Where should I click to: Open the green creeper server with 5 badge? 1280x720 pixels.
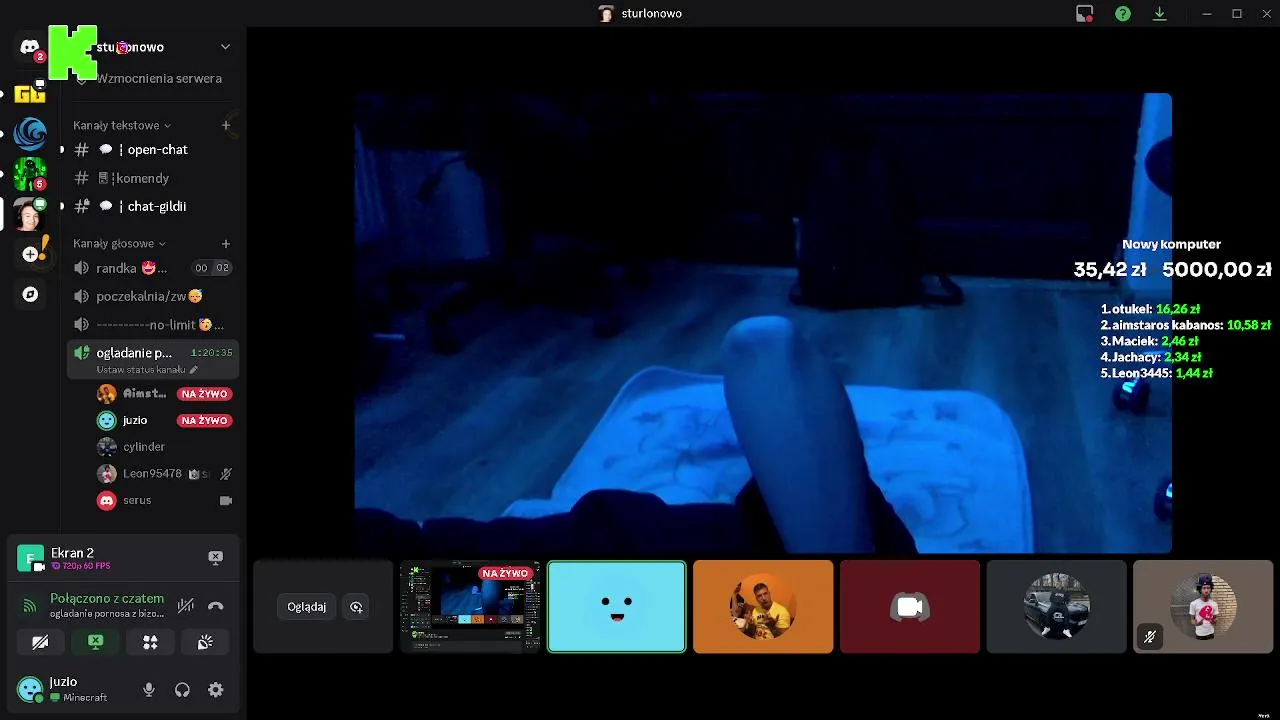pyautogui.click(x=30, y=174)
